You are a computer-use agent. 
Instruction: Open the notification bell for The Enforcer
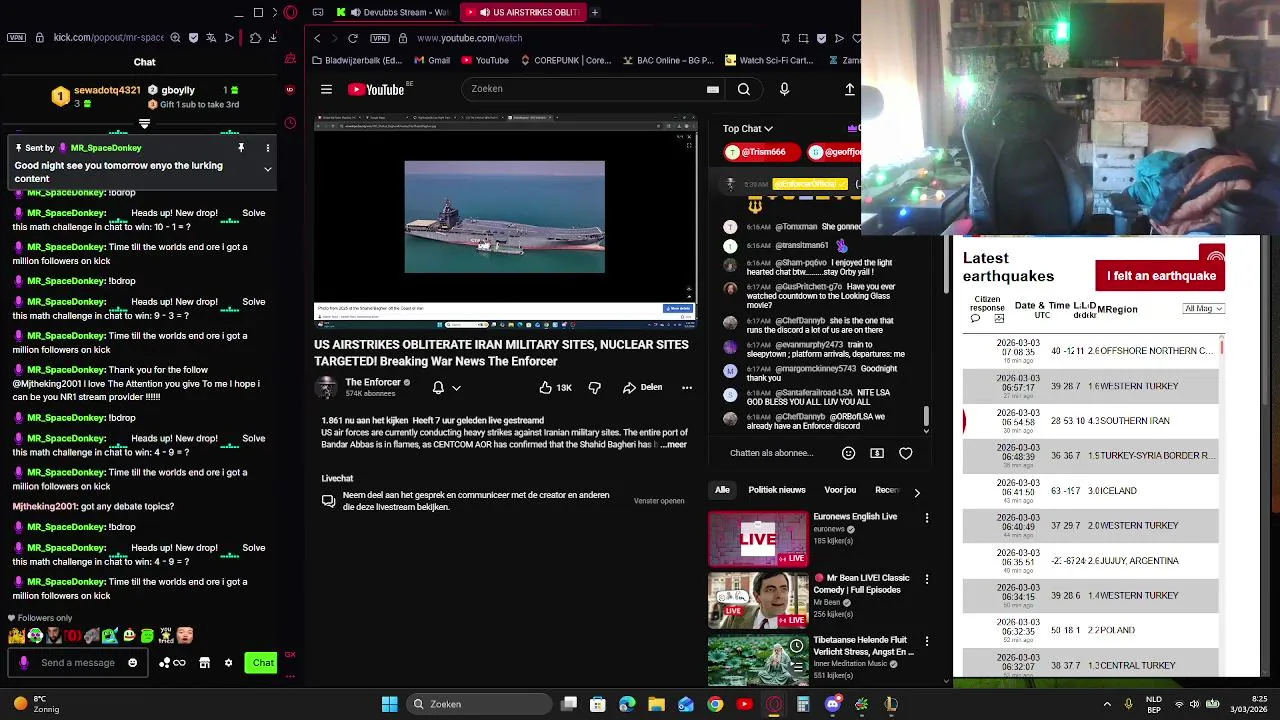438,387
